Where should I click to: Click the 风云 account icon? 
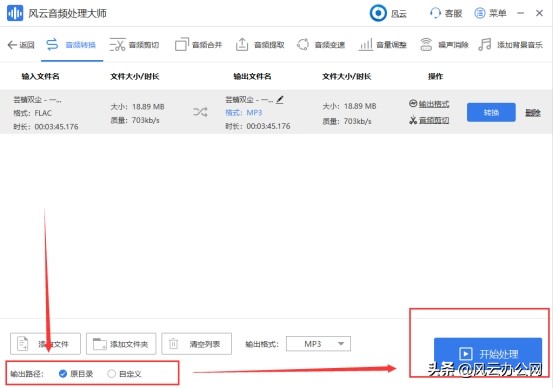point(378,13)
